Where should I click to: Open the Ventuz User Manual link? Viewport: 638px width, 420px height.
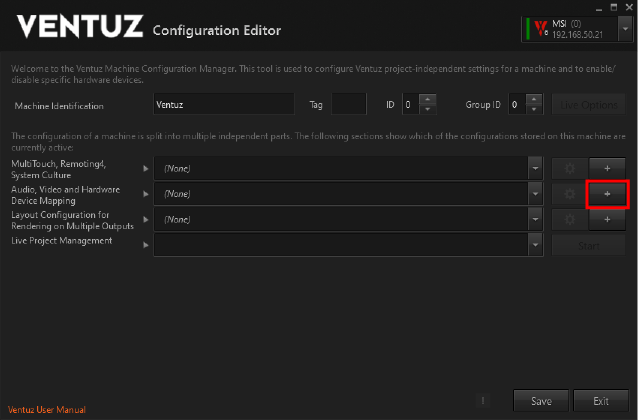(x=47, y=409)
